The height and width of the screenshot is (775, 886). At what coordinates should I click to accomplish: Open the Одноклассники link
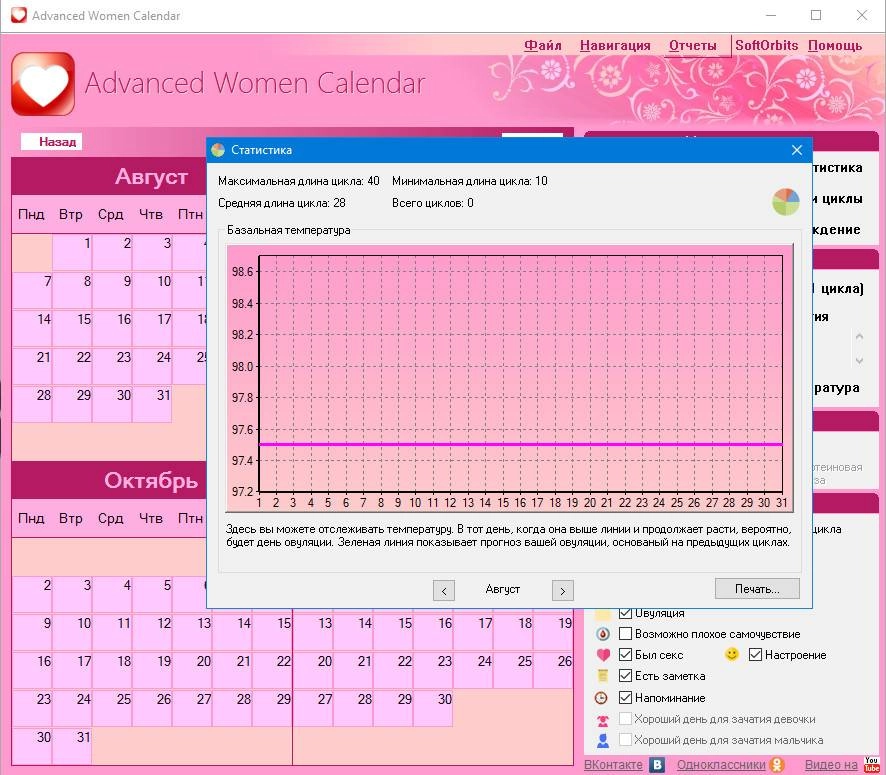coord(721,764)
